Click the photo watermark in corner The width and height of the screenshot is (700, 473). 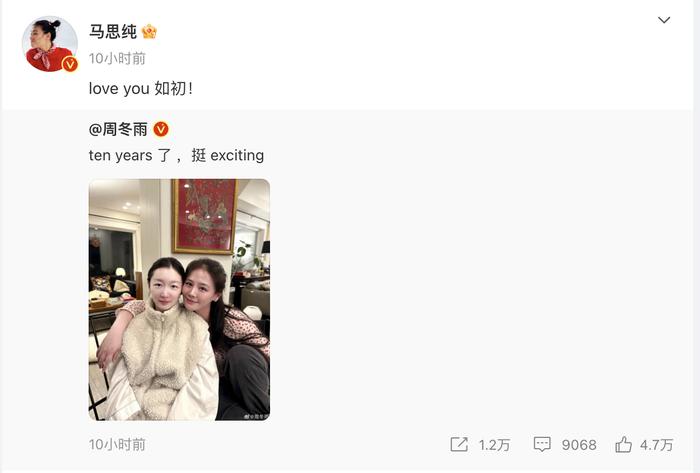click(x=256, y=416)
